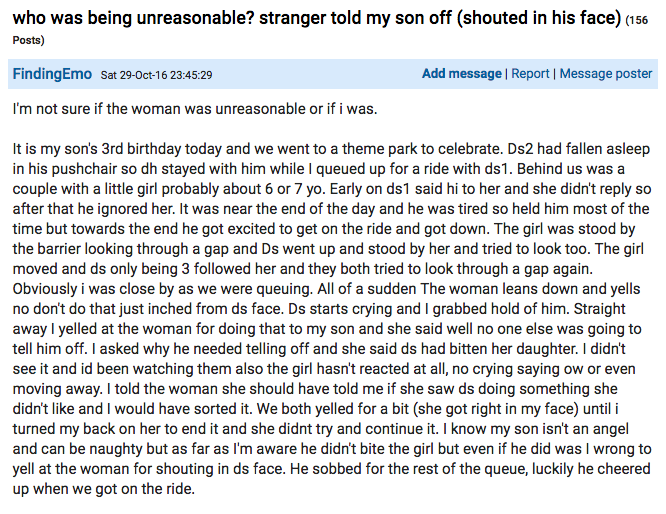Select the thread title about stranger shouting
Viewport: 666px width, 514px height.
click(x=317, y=18)
